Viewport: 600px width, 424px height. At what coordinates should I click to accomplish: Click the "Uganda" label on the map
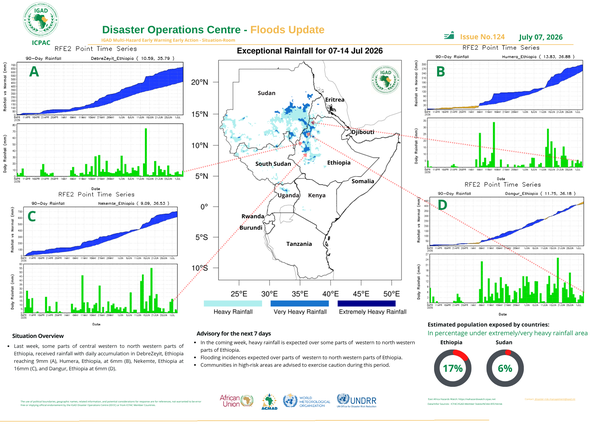288,195
